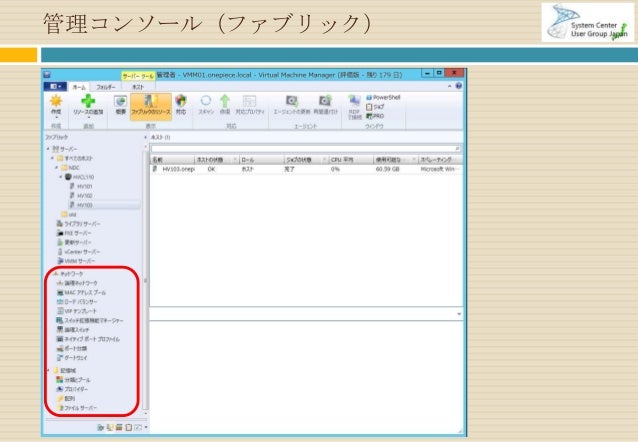Select 論理スイッチ node
Screen dimensions: 638x442
tap(72, 330)
